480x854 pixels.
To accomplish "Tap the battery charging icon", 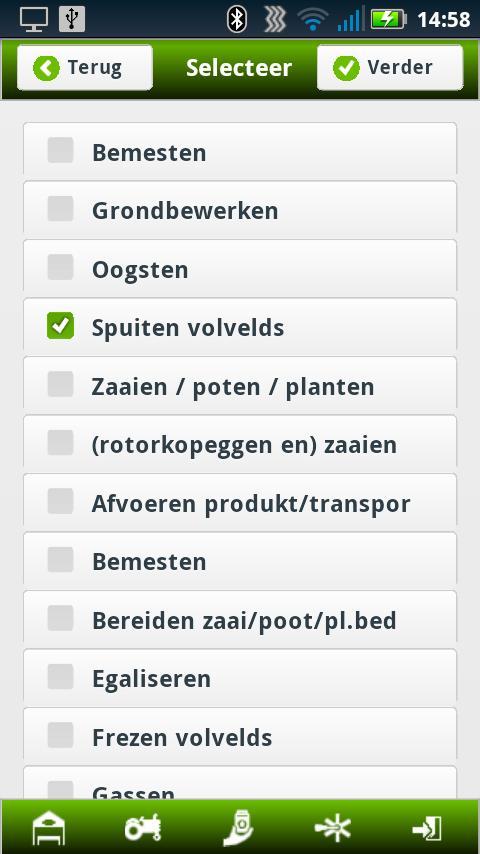I will pos(388,19).
